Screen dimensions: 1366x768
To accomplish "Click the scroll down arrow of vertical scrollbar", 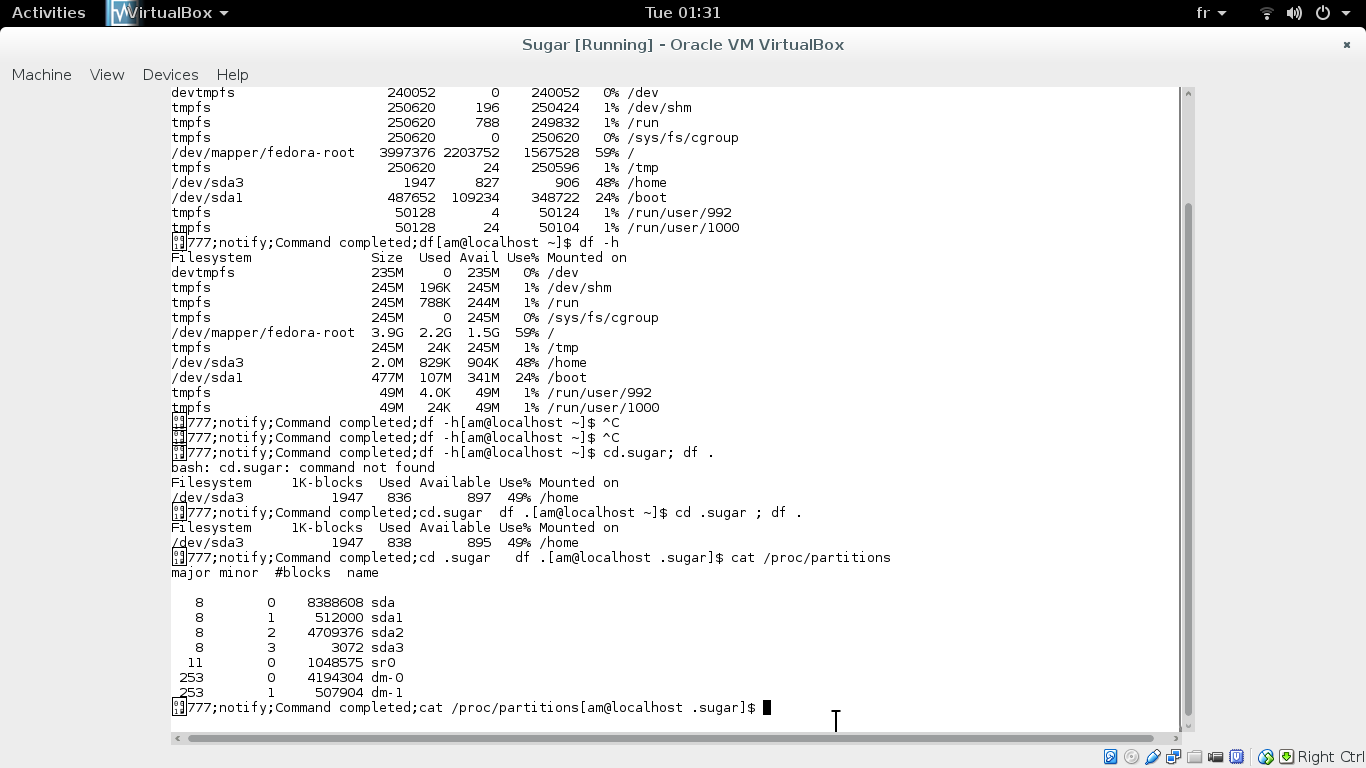I will 1188,725.
